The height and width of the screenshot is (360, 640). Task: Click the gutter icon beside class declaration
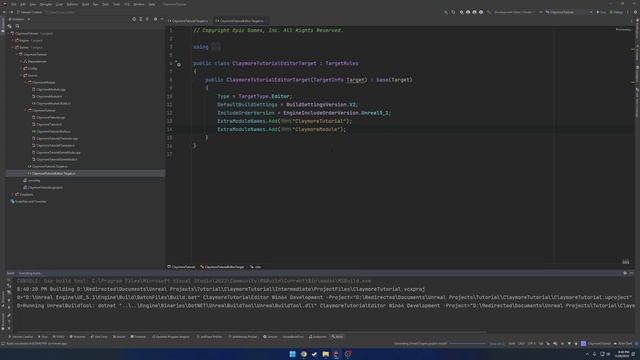coord(178,64)
